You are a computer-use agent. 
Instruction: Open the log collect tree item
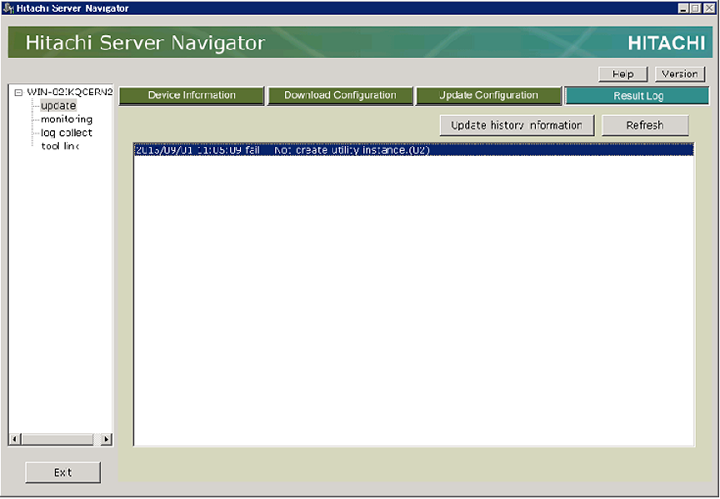[67, 133]
